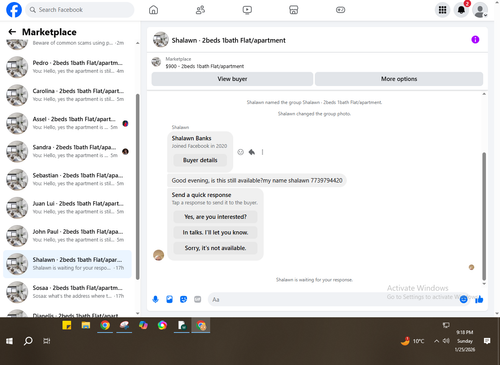Open File Explorer on taskbar

pyautogui.click(x=86, y=325)
